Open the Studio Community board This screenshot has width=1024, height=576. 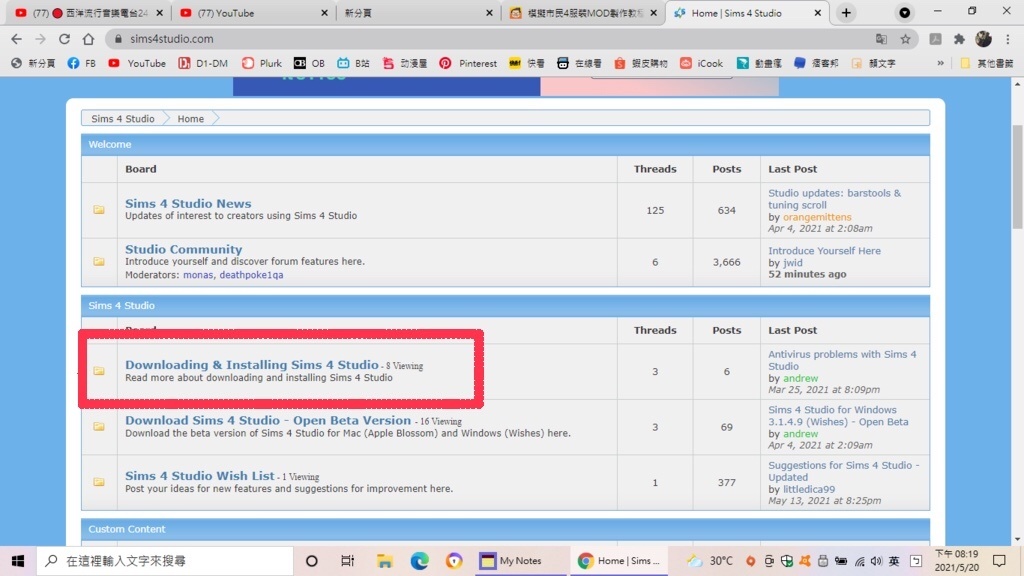click(x=184, y=249)
